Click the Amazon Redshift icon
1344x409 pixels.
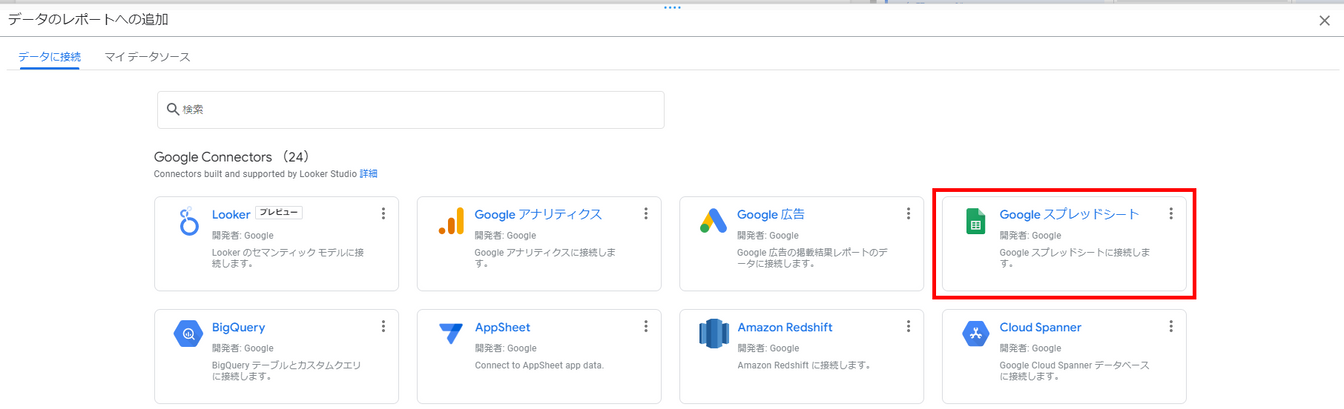point(713,335)
